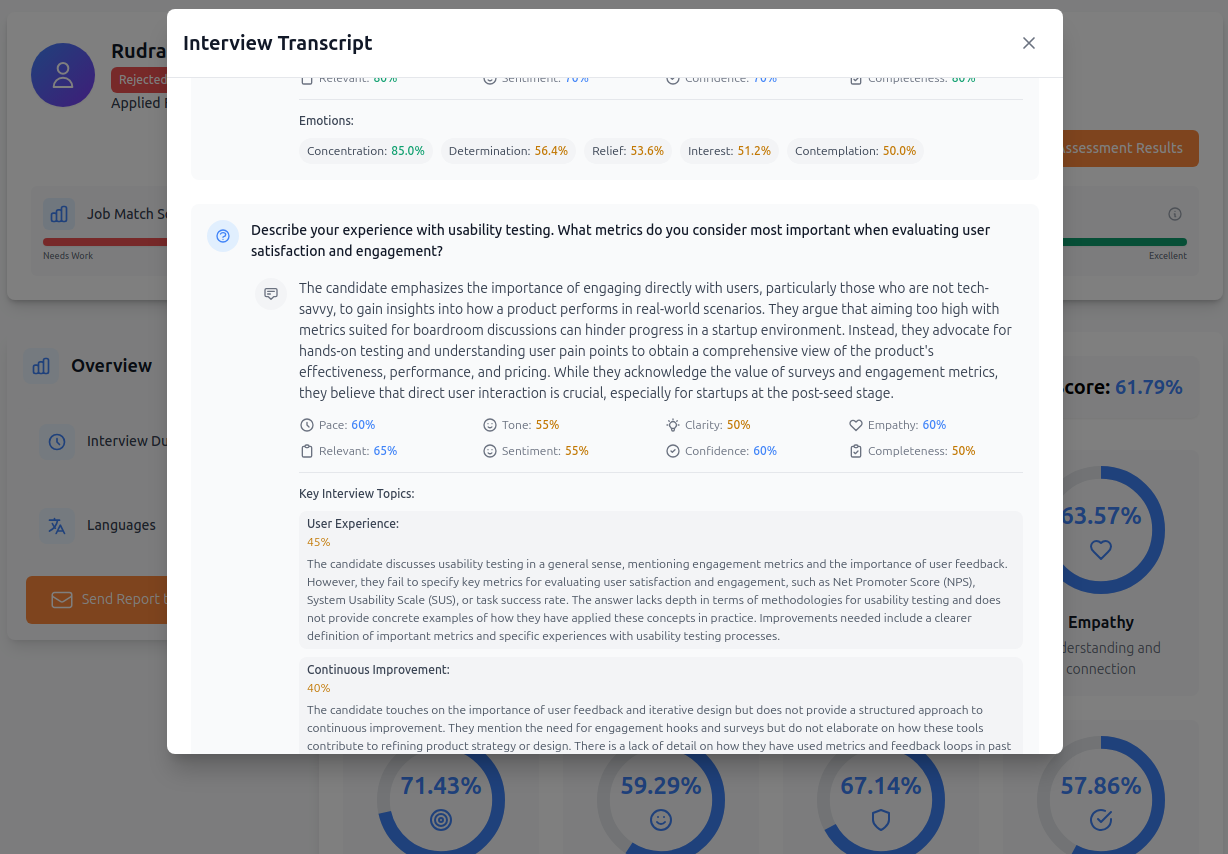Select the Languages translate icon in sidebar
This screenshot has height=854, width=1228.
click(x=57, y=525)
